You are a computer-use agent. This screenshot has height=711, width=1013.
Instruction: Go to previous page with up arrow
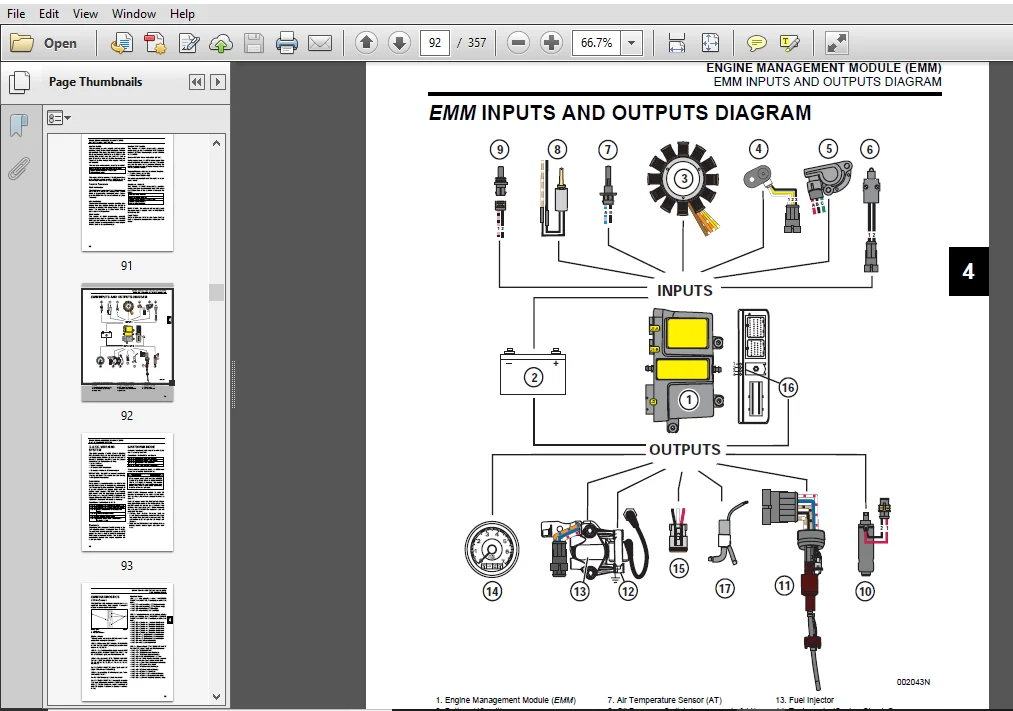366,43
